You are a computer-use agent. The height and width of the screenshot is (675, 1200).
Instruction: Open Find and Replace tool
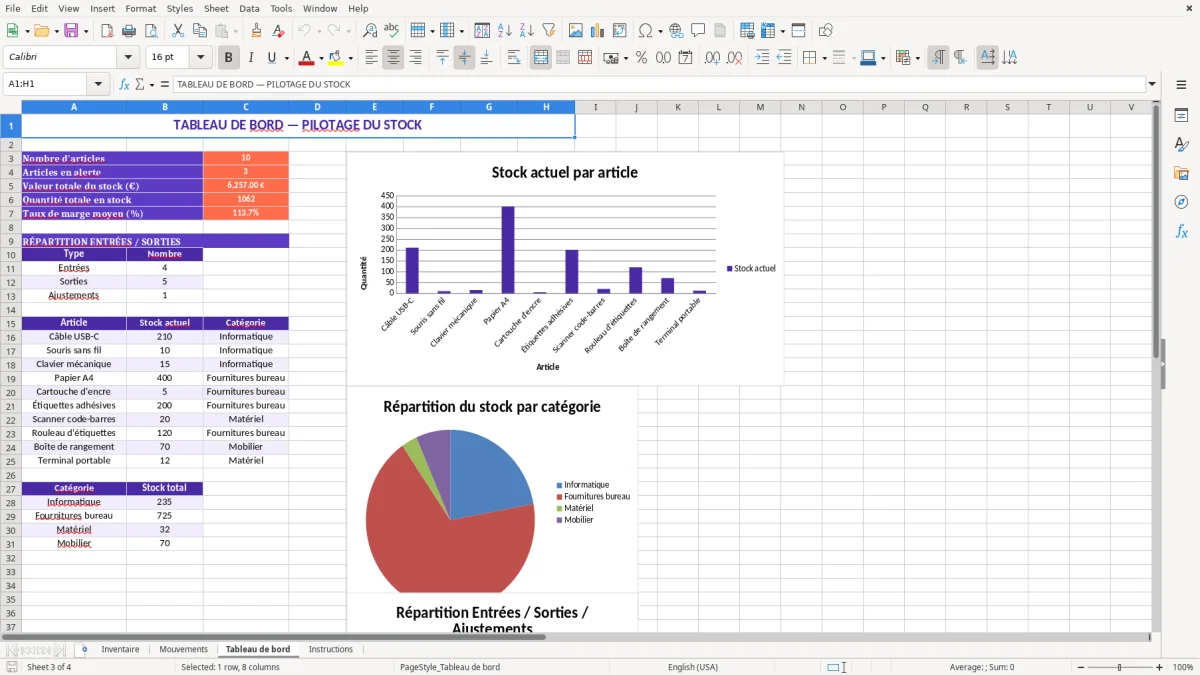(370, 31)
